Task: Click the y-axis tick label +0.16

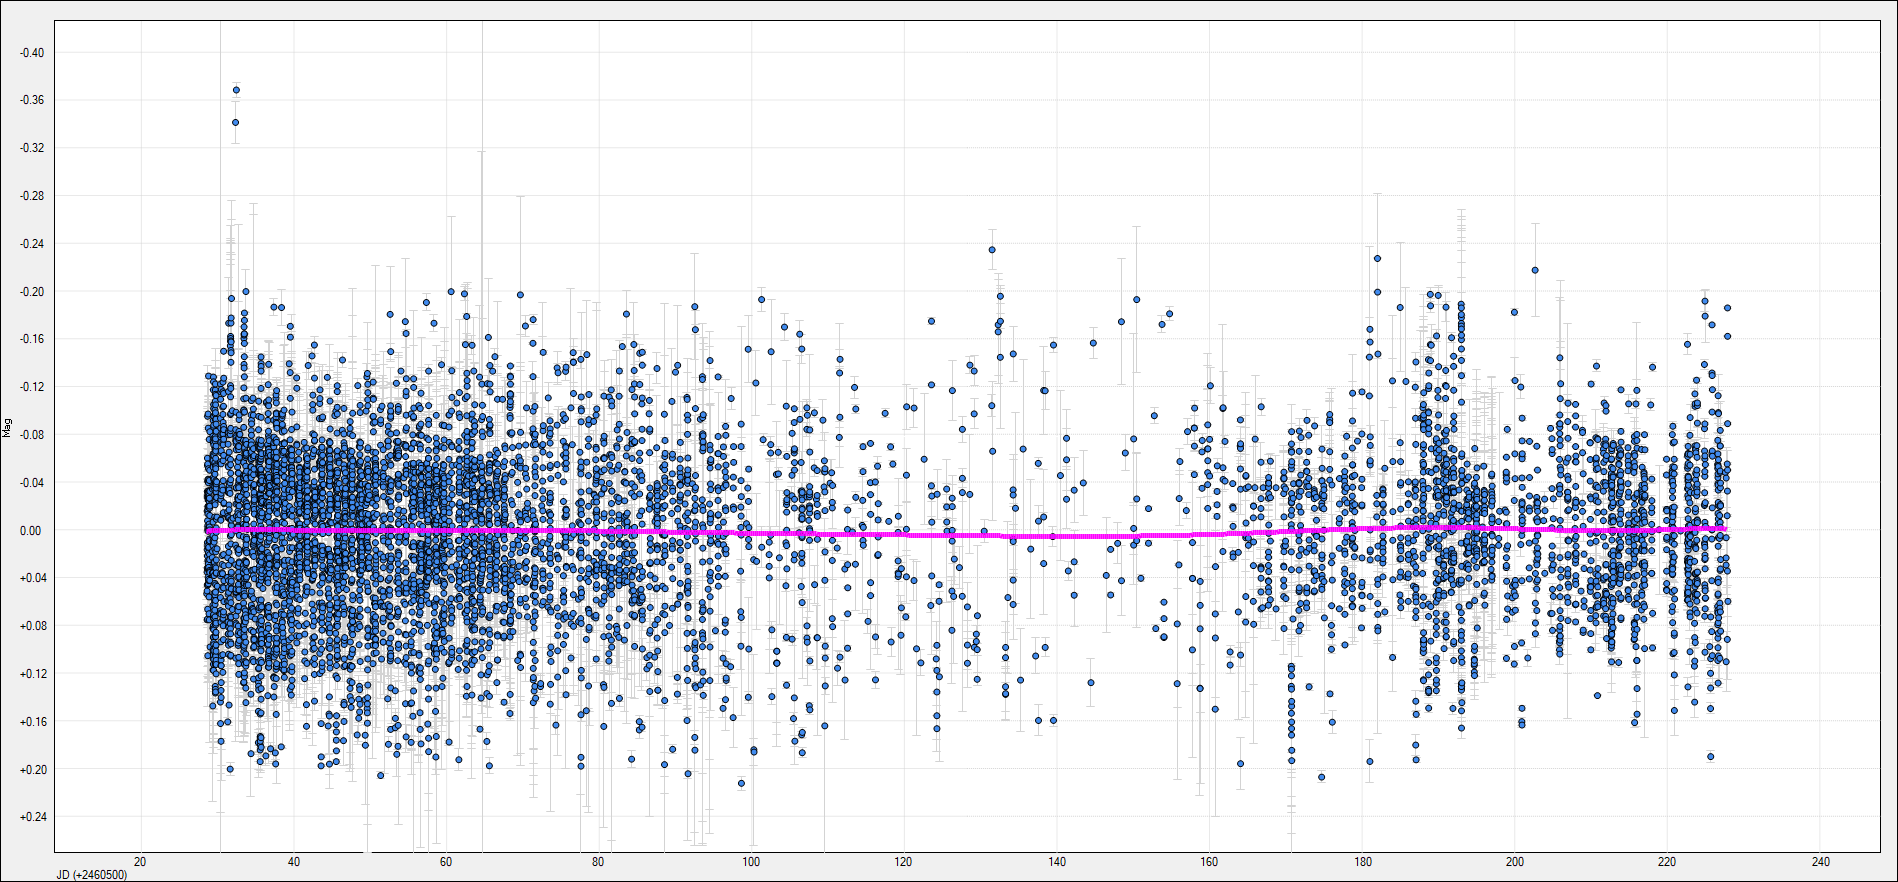Action: coord(32,722)
